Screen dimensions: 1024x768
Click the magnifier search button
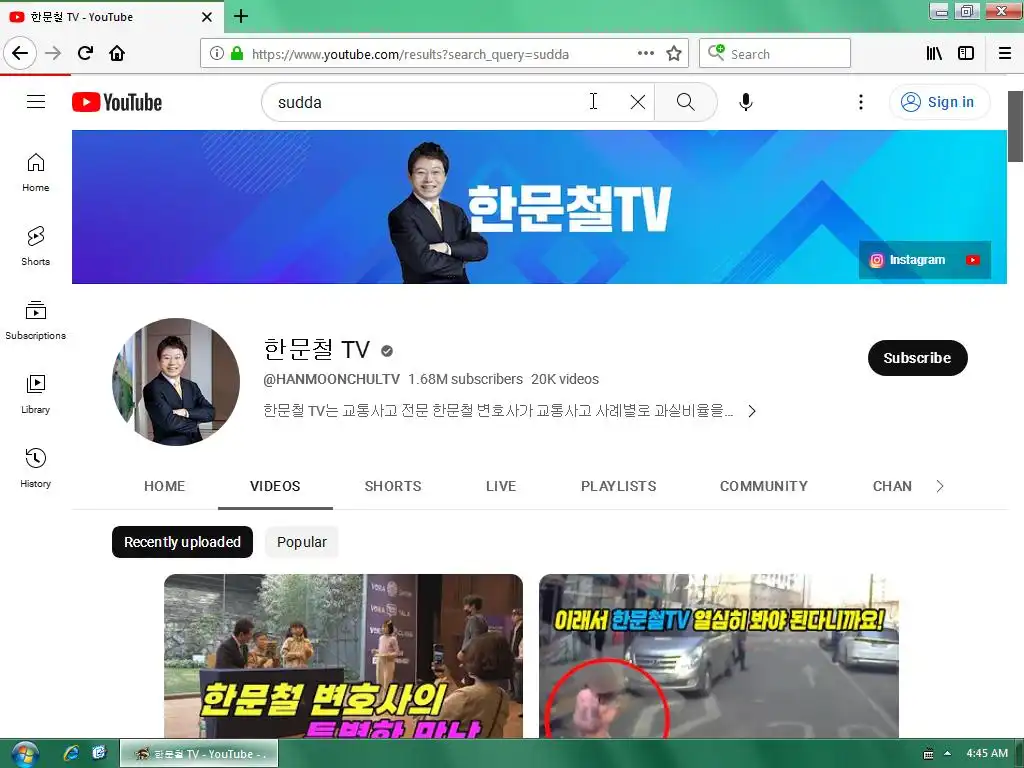coord(686,102)
